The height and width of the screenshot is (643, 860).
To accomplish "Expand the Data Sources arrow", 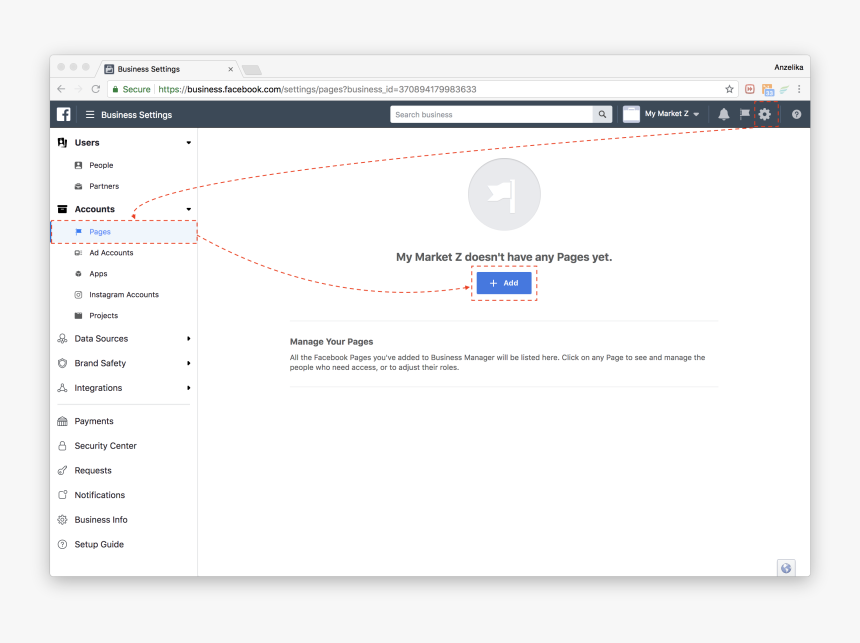I will (x=189, y=339).
